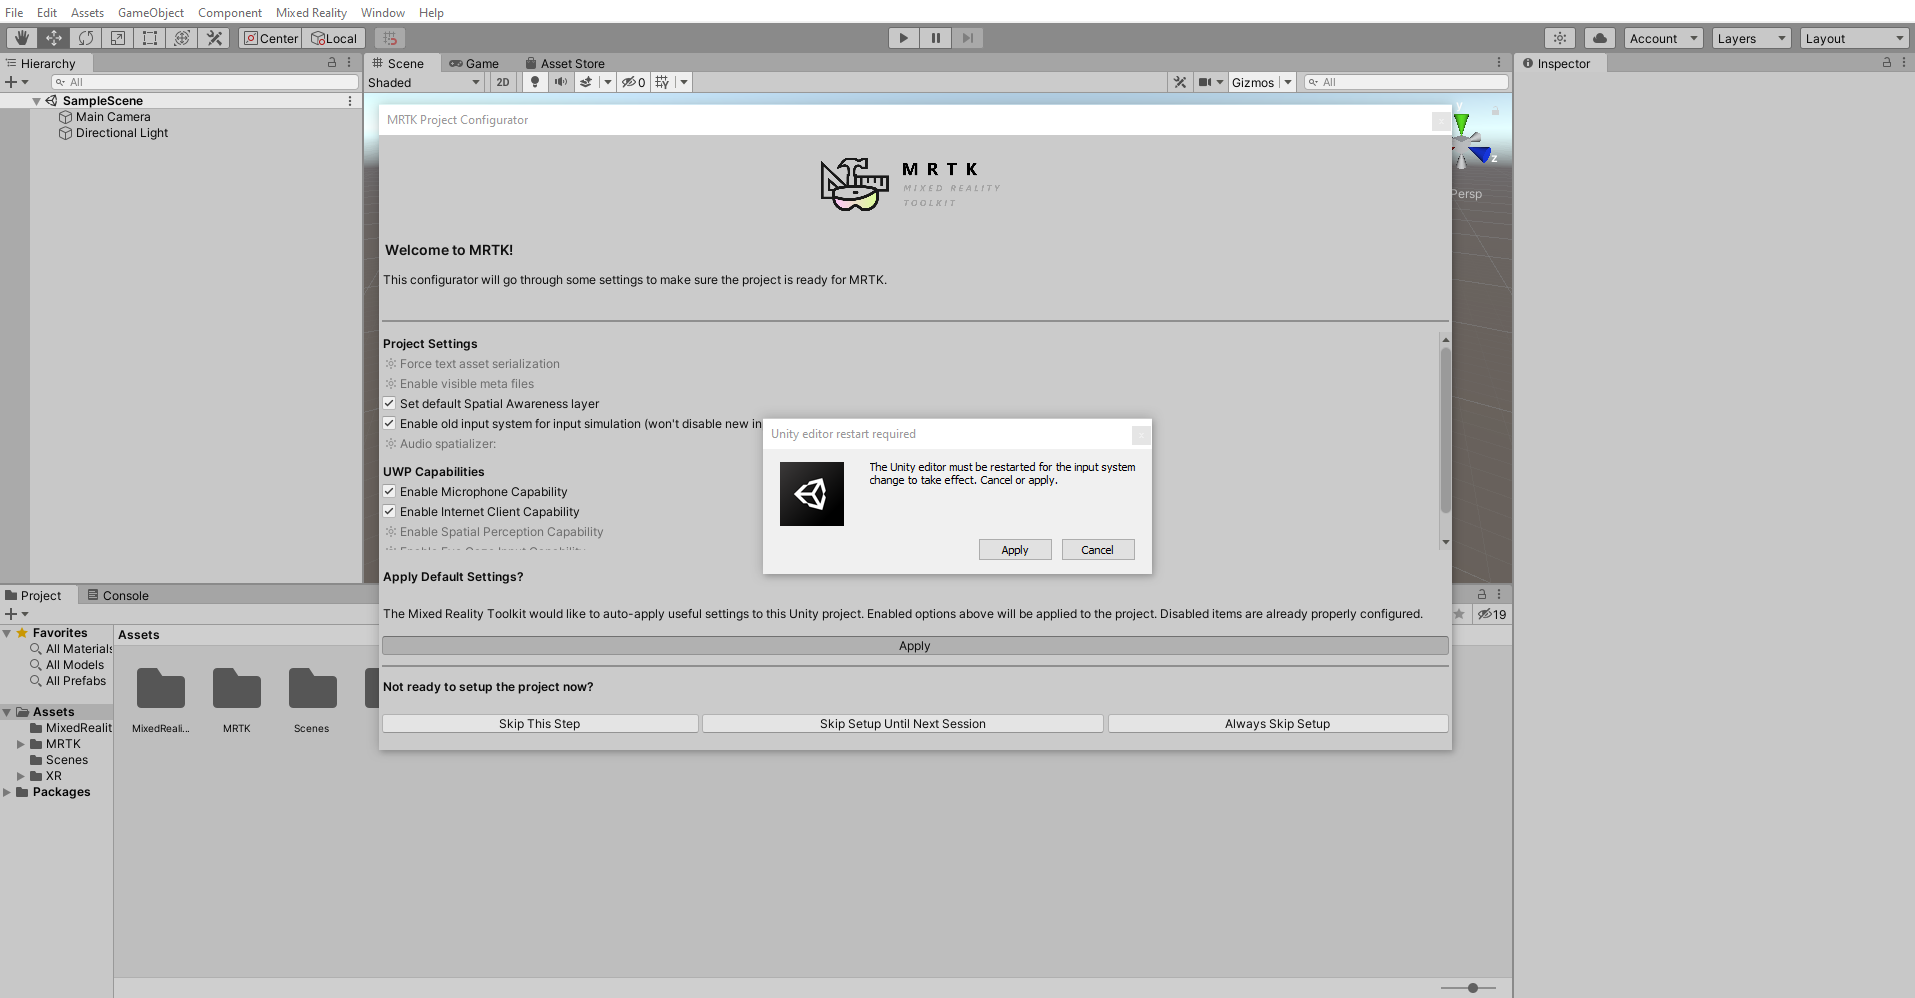Image resolution: width=1915 pixels, height=998 pixels.
Task: Toggle the Center pivot mode button
Action: (271, 38)
